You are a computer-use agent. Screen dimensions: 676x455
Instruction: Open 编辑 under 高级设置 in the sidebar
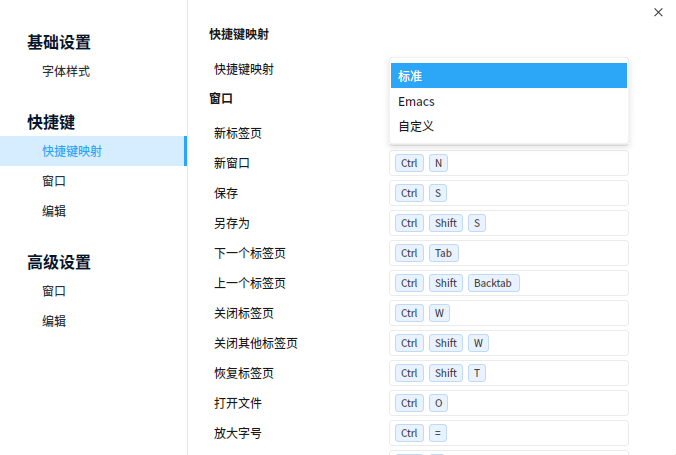tap(54, 321)
